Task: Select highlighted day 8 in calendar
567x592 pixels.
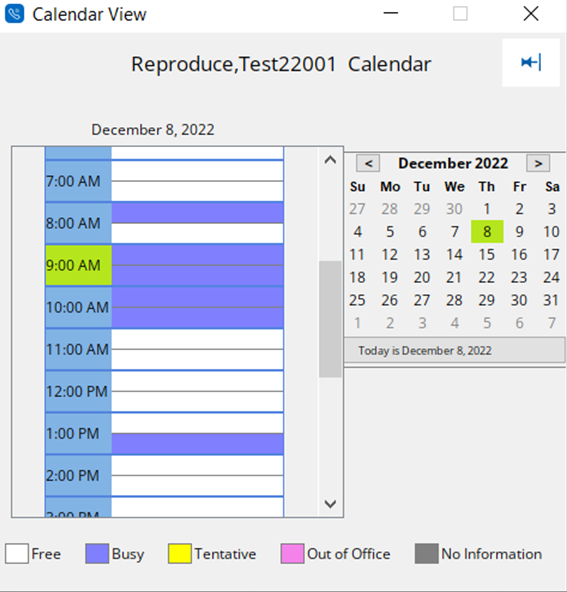Action: (487, 231)
